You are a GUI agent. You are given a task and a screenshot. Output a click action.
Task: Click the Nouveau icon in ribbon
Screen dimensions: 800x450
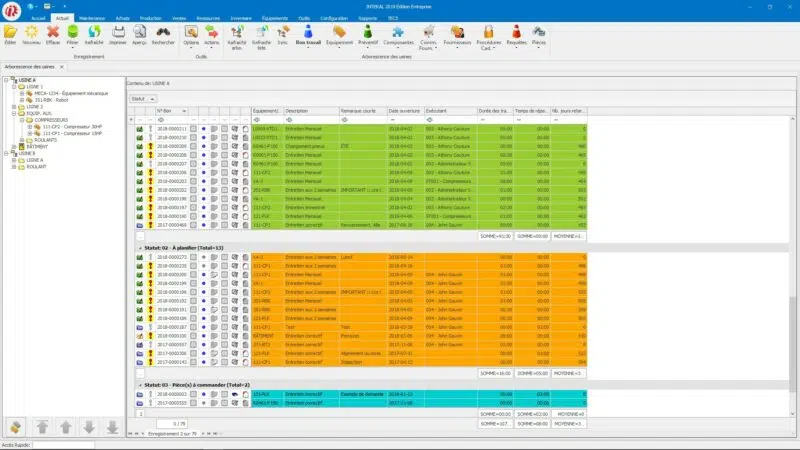click(x=32, y=34)
